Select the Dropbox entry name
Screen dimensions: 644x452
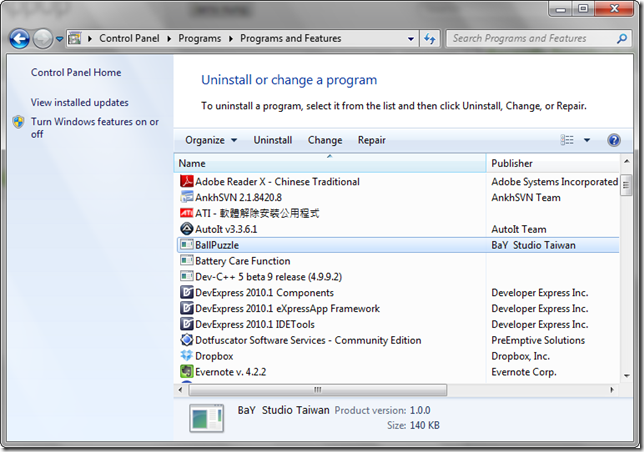[x=214, y=356]
